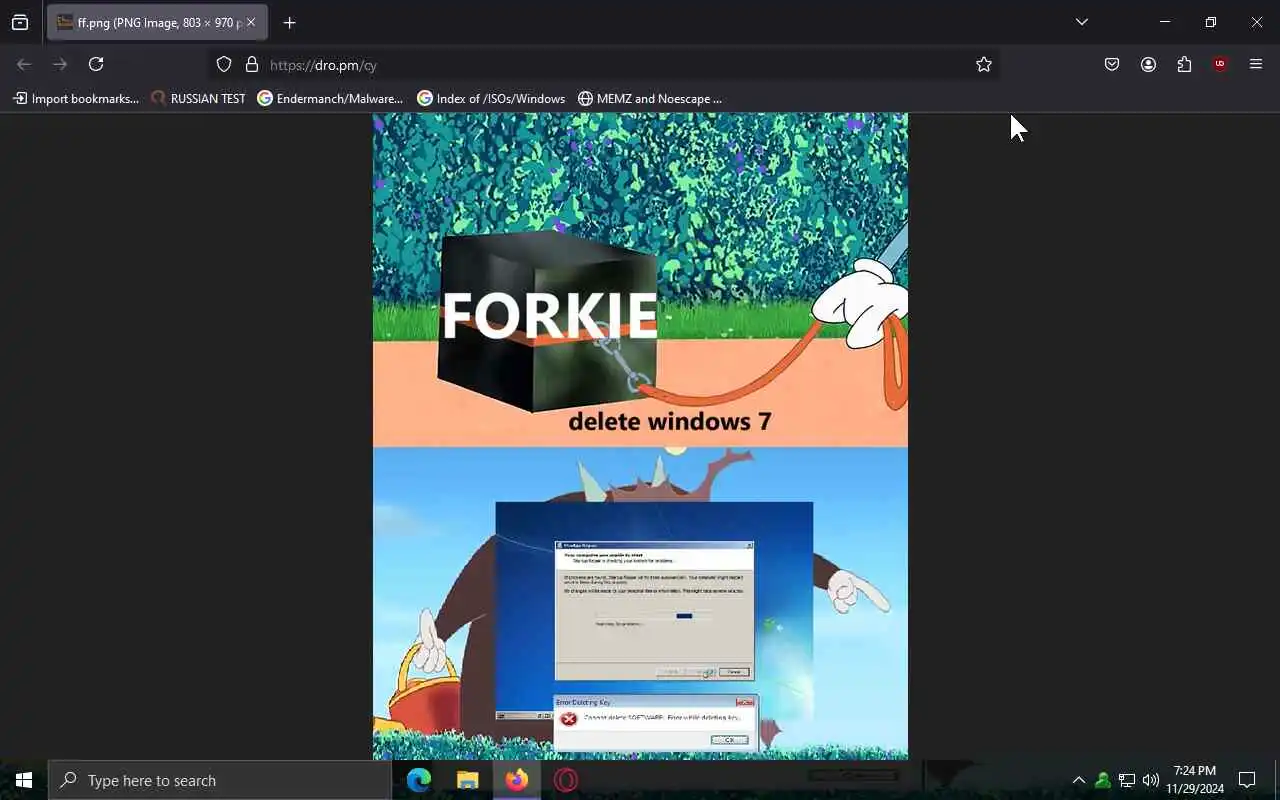1280x800 pixels.
Task: Open the uBlock Origin extension icon
Action: coord(1220,64)
